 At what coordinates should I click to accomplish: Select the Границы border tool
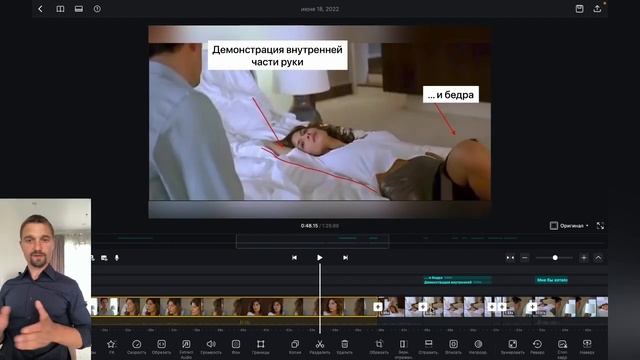pyautogui.click(x=260, y=347)
